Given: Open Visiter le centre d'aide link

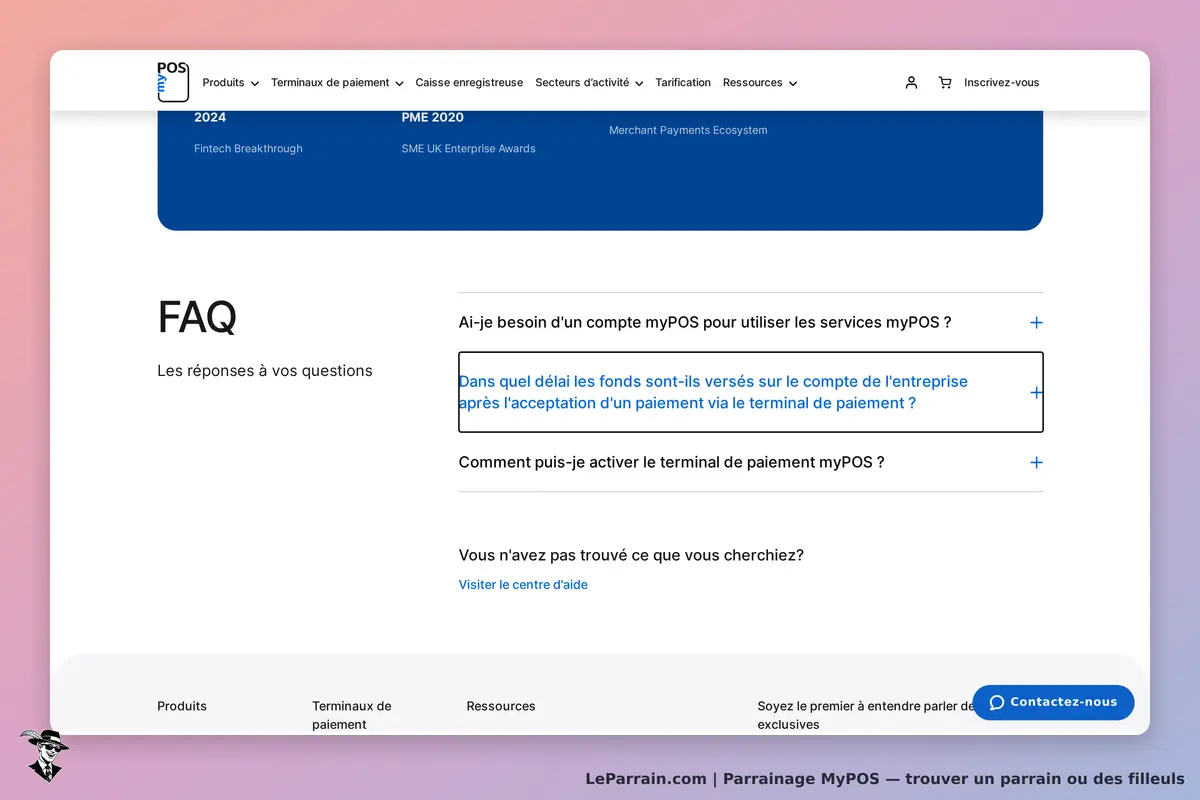Looking at the screenshot, I should [x=523, y=585].
